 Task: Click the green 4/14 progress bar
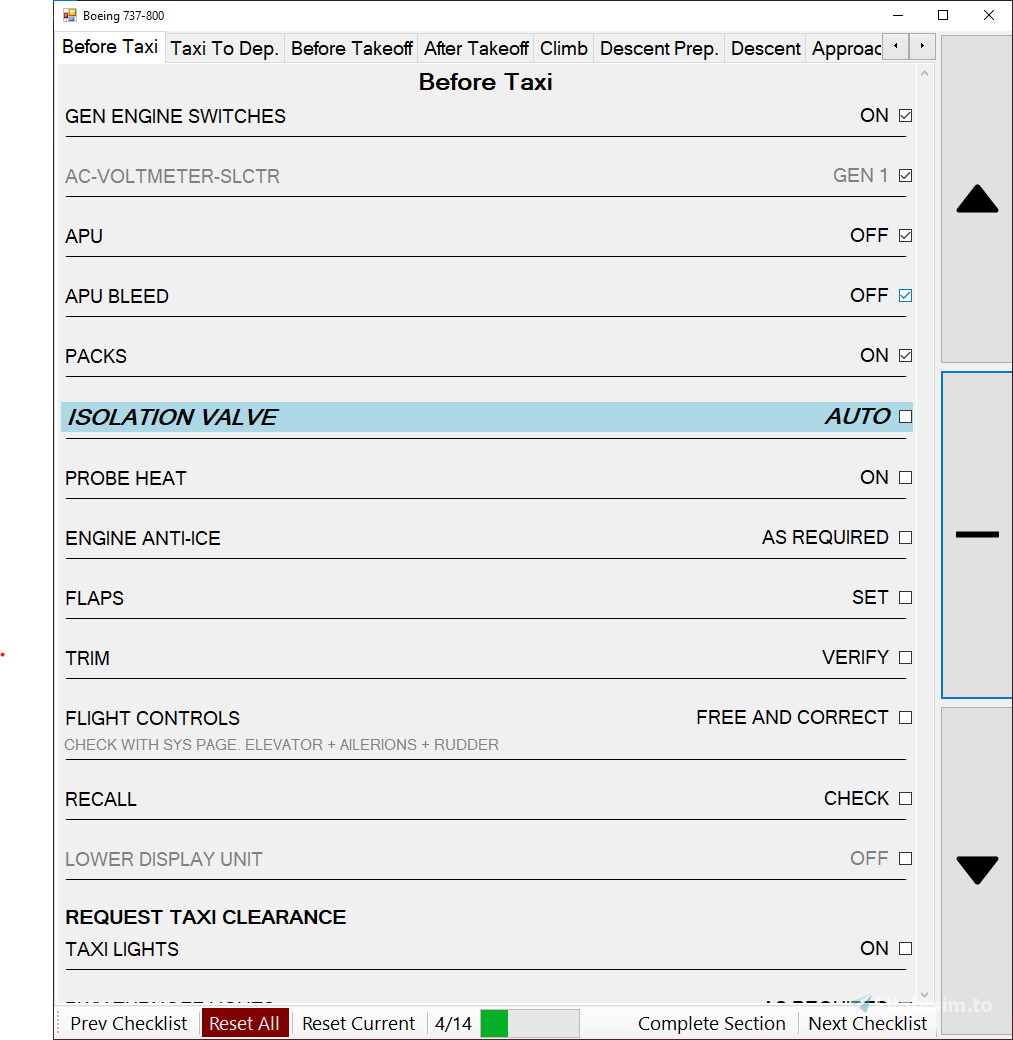point(530,1023)
